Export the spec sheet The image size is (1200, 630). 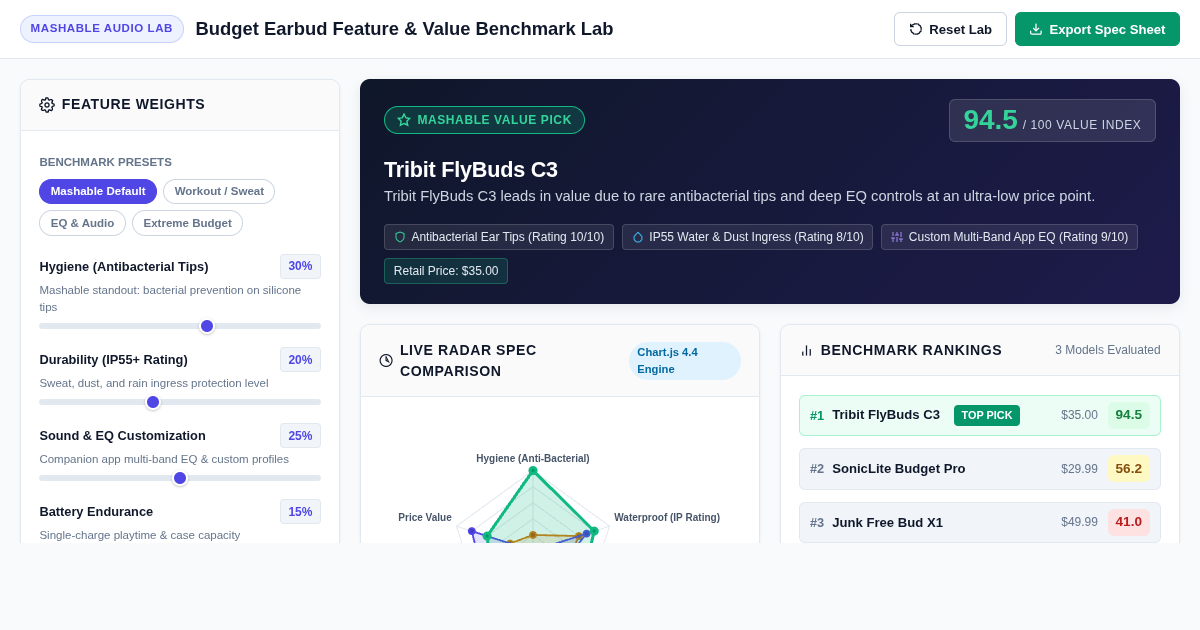(x=1097, y=29)
